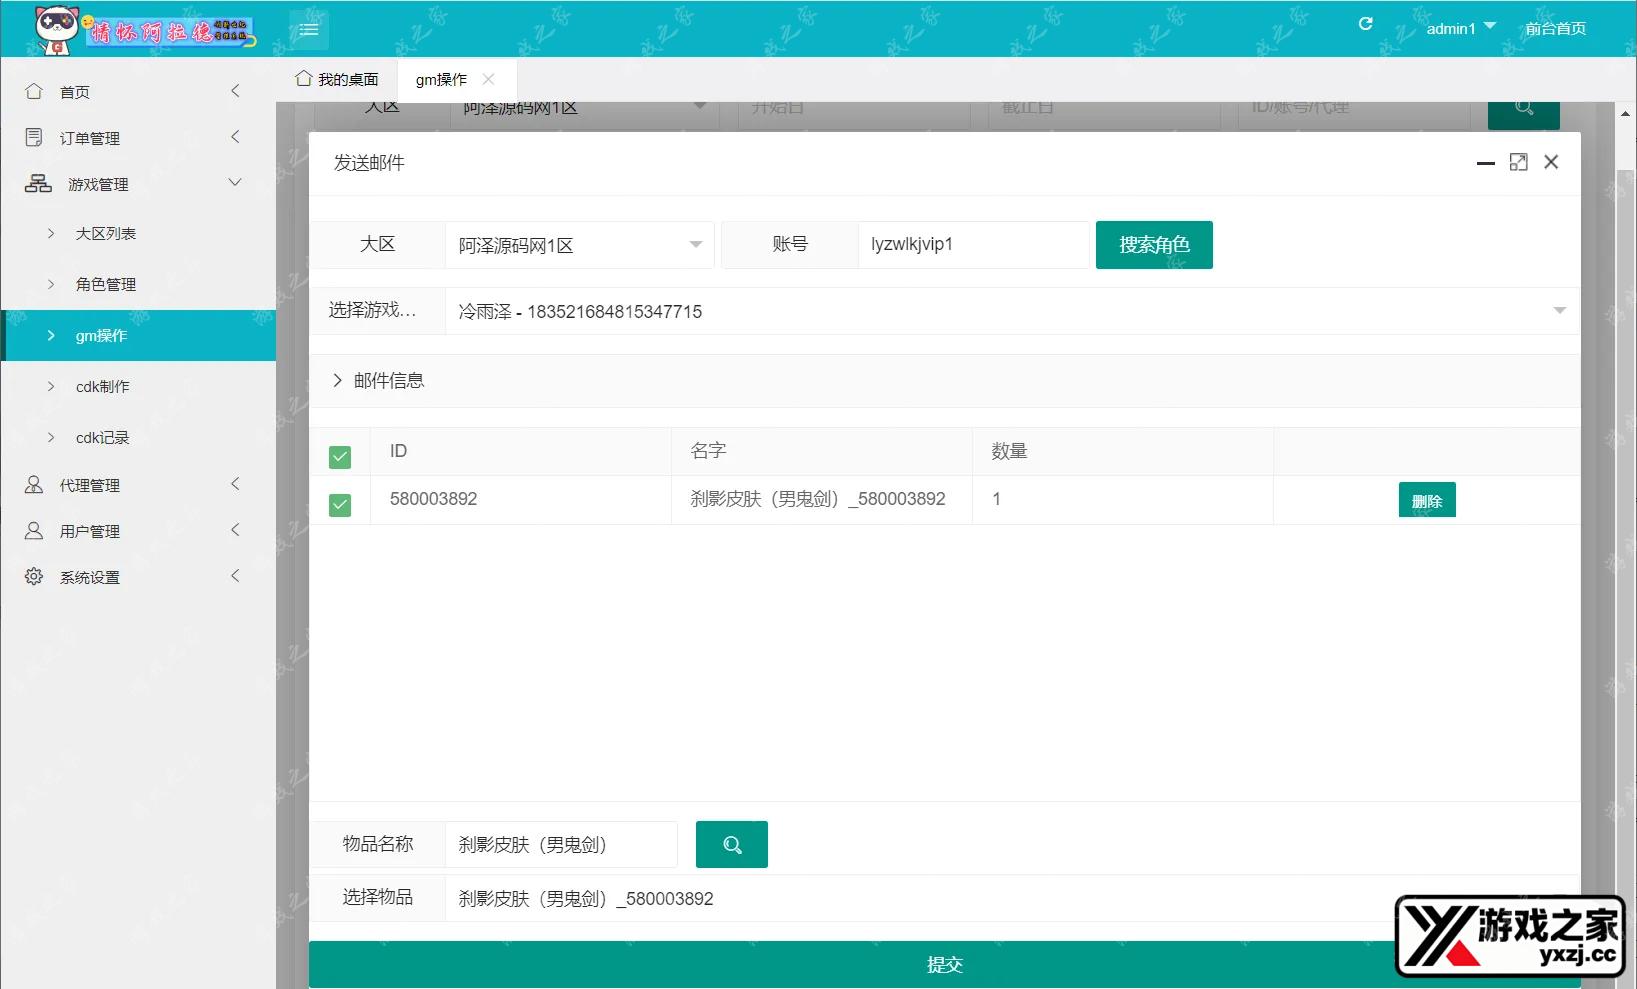
Task: Expand the 系统设置 sidebar menu
Action: point(236,576)
